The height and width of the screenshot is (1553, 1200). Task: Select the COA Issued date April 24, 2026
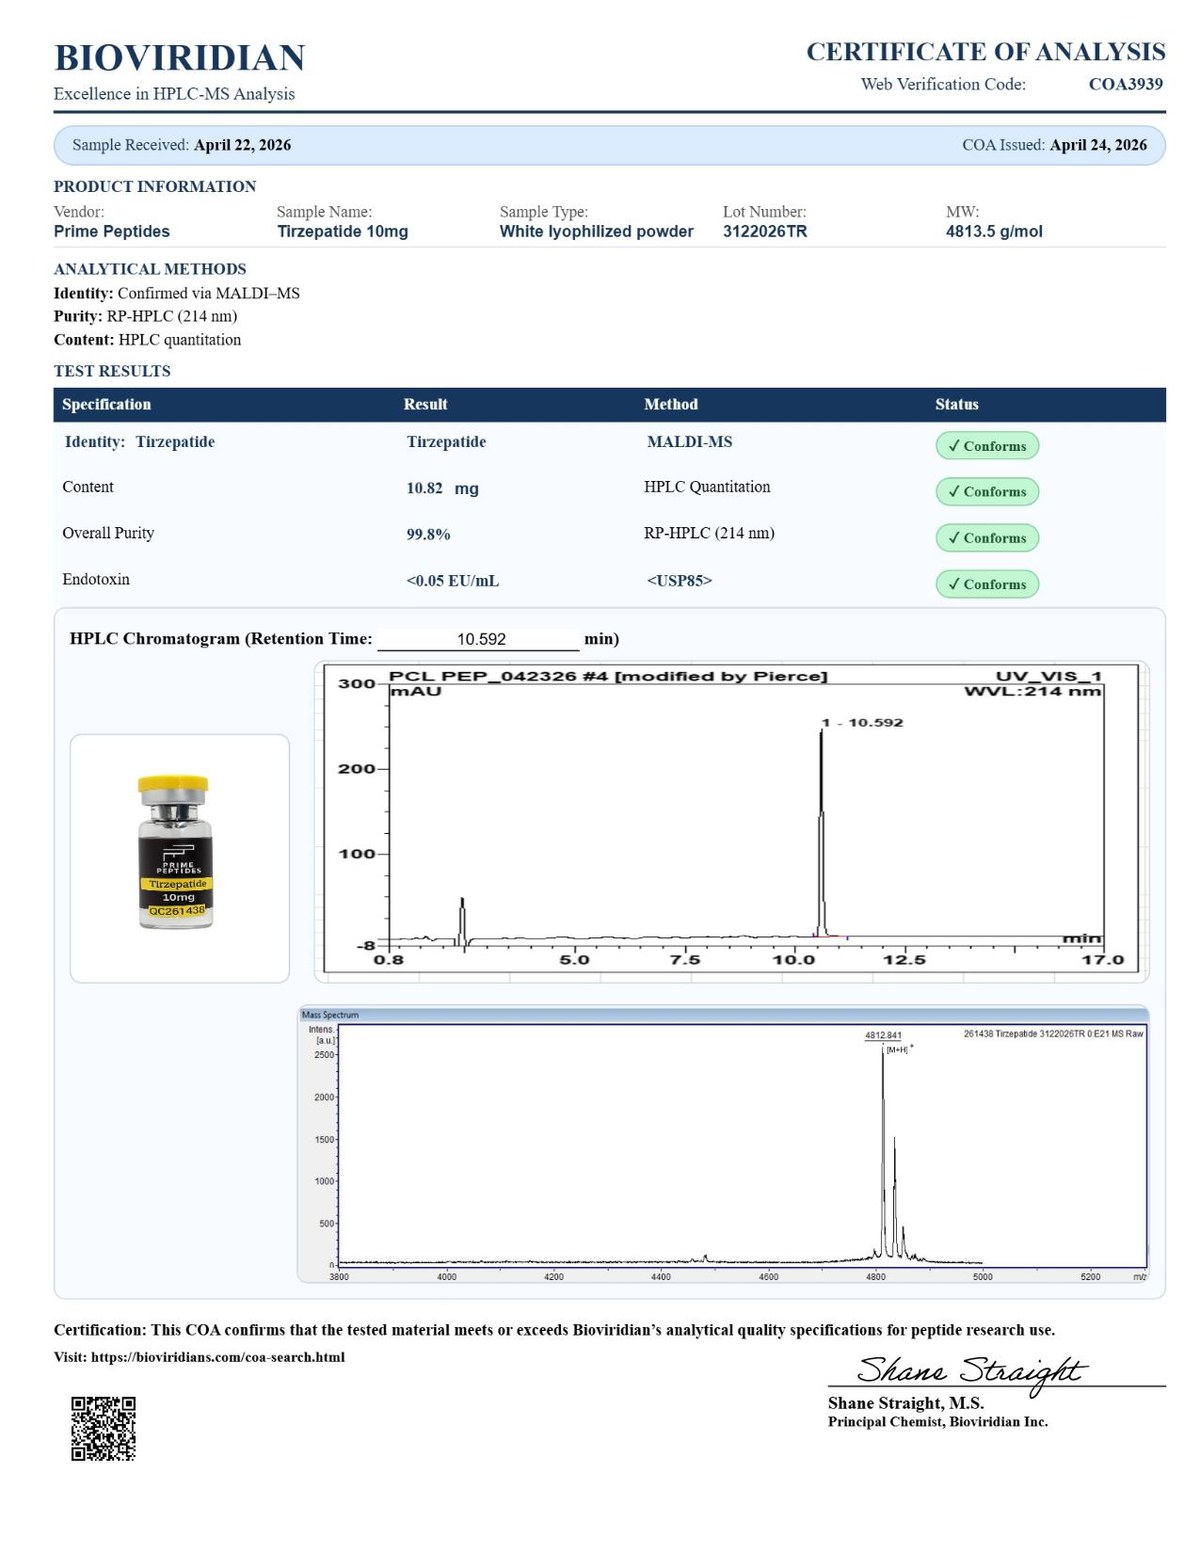click(1098, 145)
